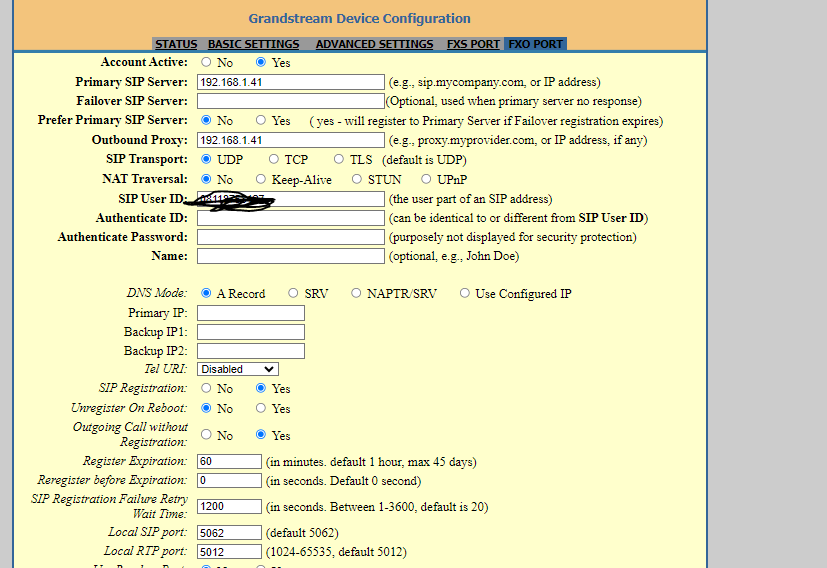Click the Local SIP port field
827x568 pixels.
pos(229,533)
